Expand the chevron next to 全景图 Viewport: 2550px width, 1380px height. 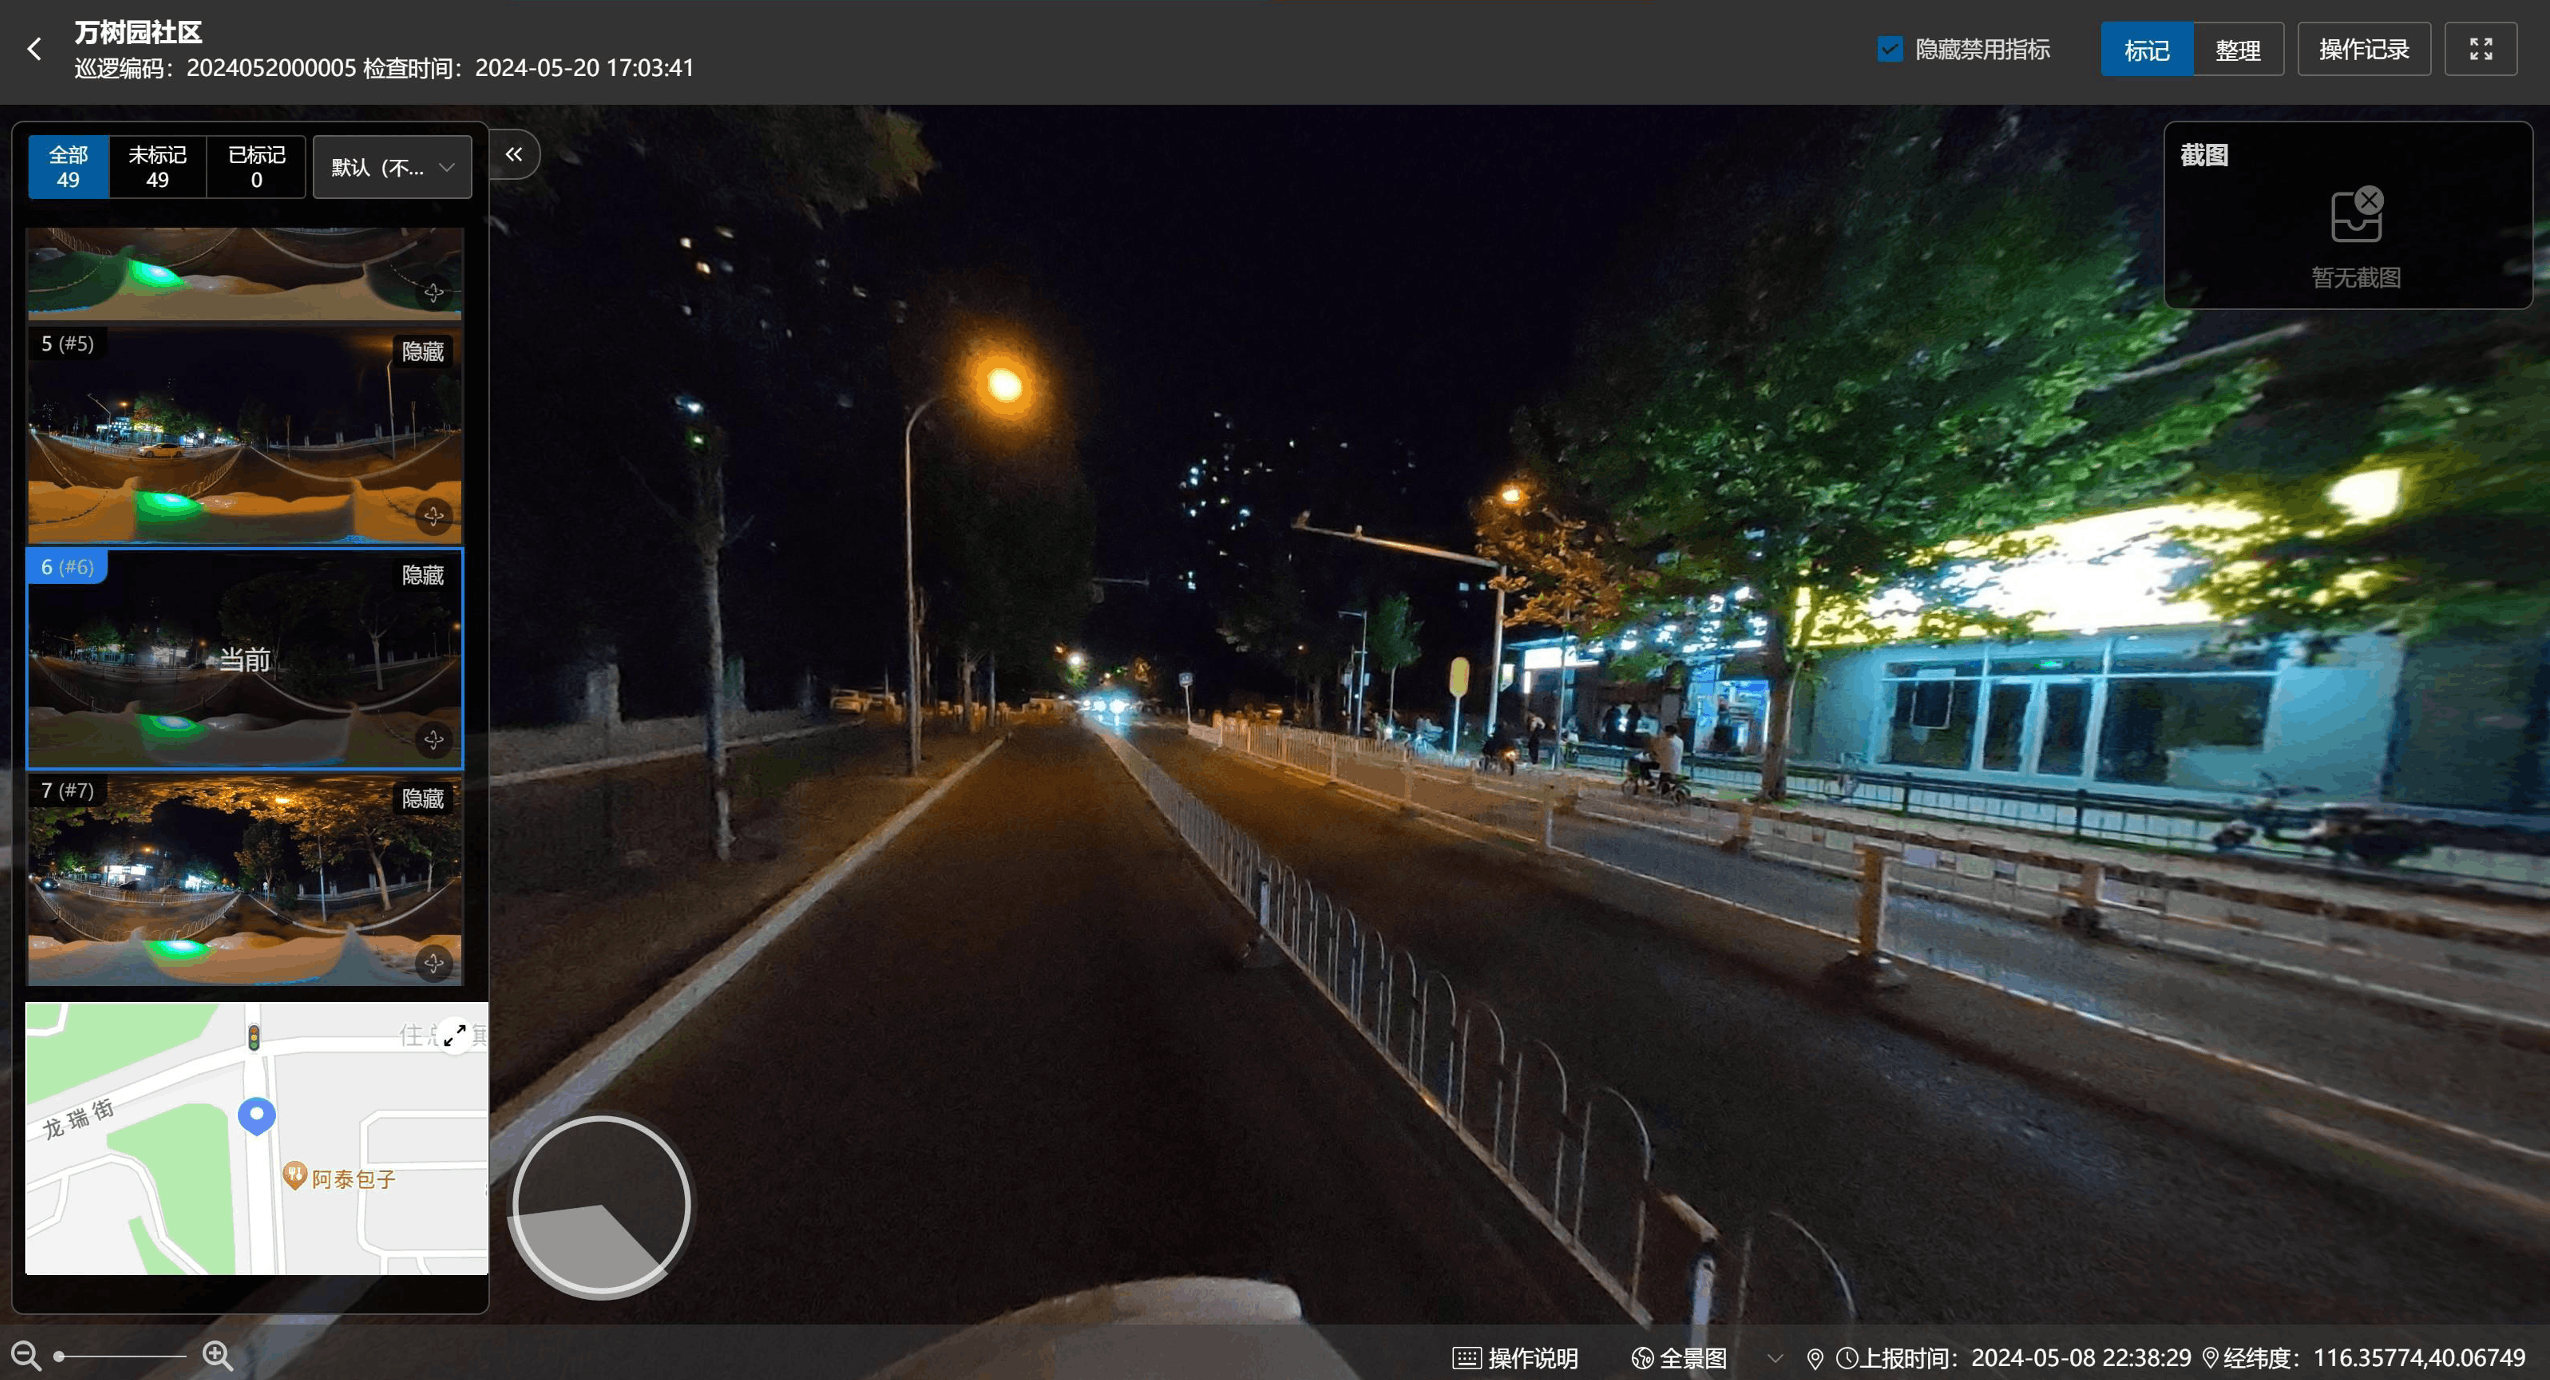pos(1774,1357)
